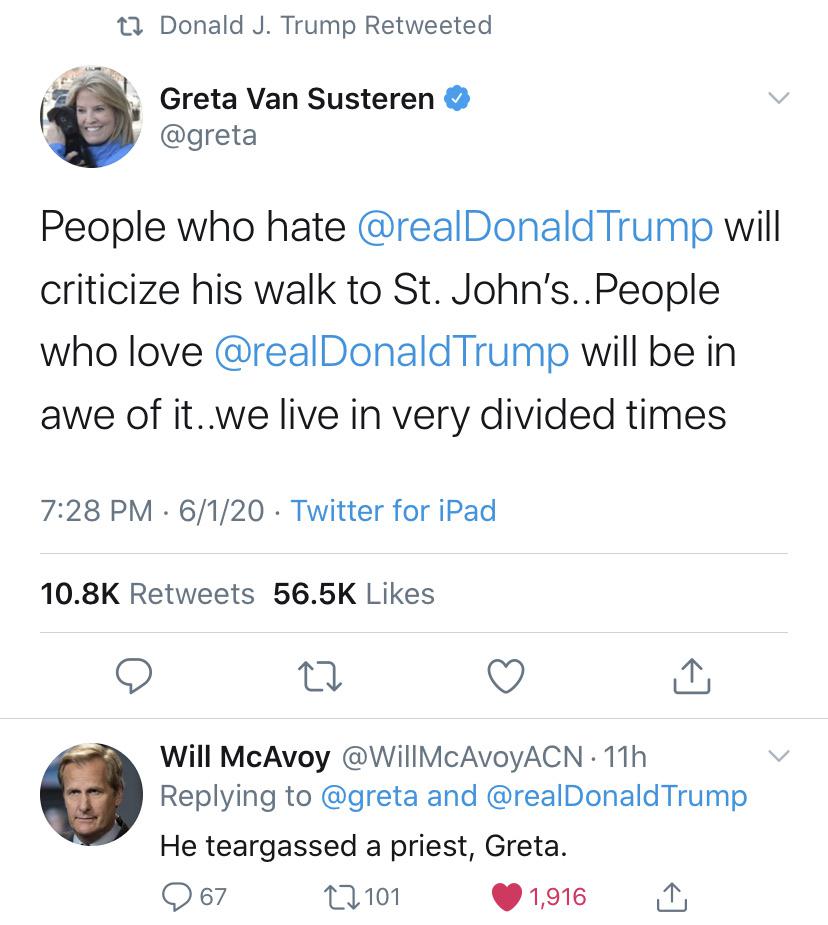Like Greta's tweet with the heart icon
The height and width of the screenshot is (925, 828).
tap(505, 675)
